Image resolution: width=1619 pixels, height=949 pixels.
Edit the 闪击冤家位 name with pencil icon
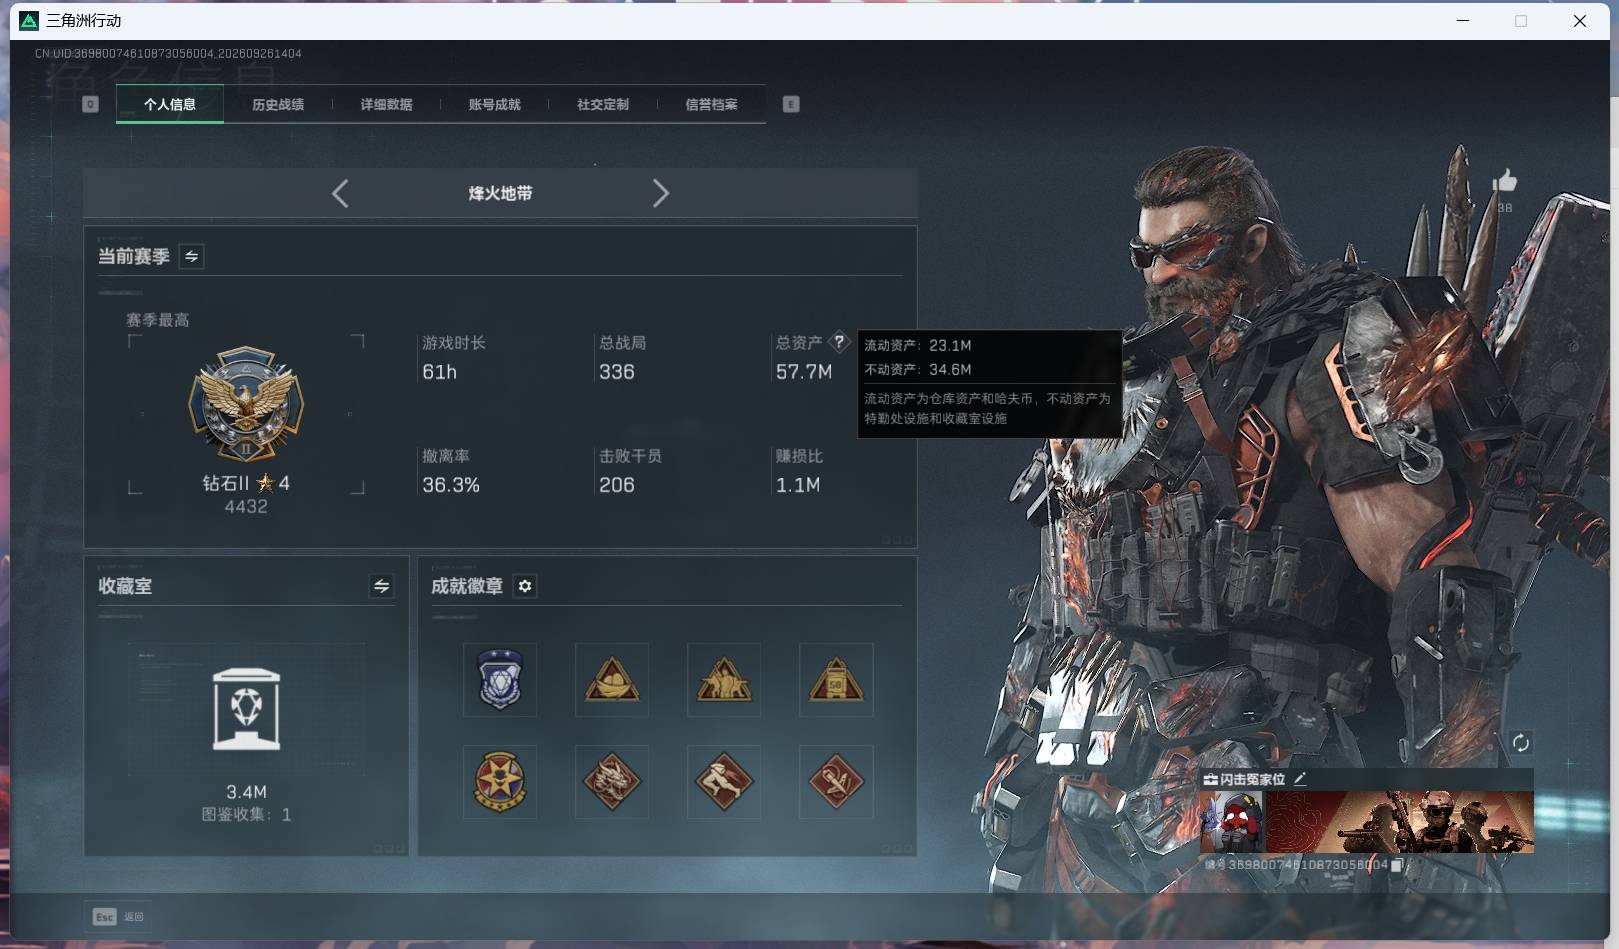1300,779
